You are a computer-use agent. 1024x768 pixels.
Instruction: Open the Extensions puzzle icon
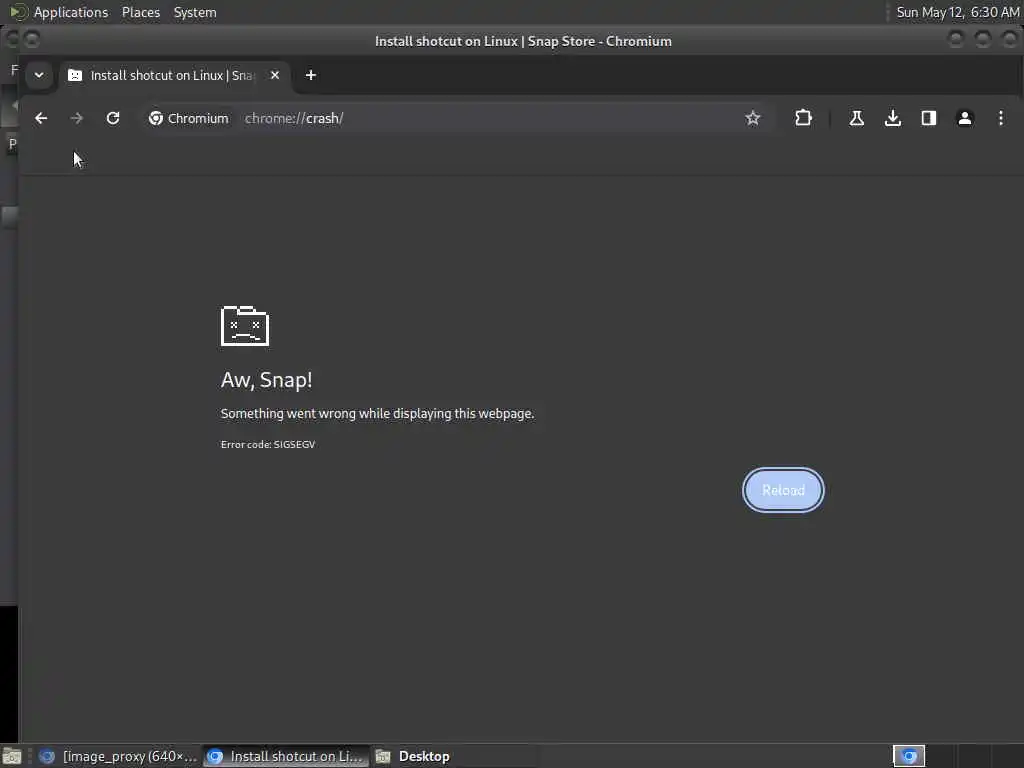tap(803, 118)
